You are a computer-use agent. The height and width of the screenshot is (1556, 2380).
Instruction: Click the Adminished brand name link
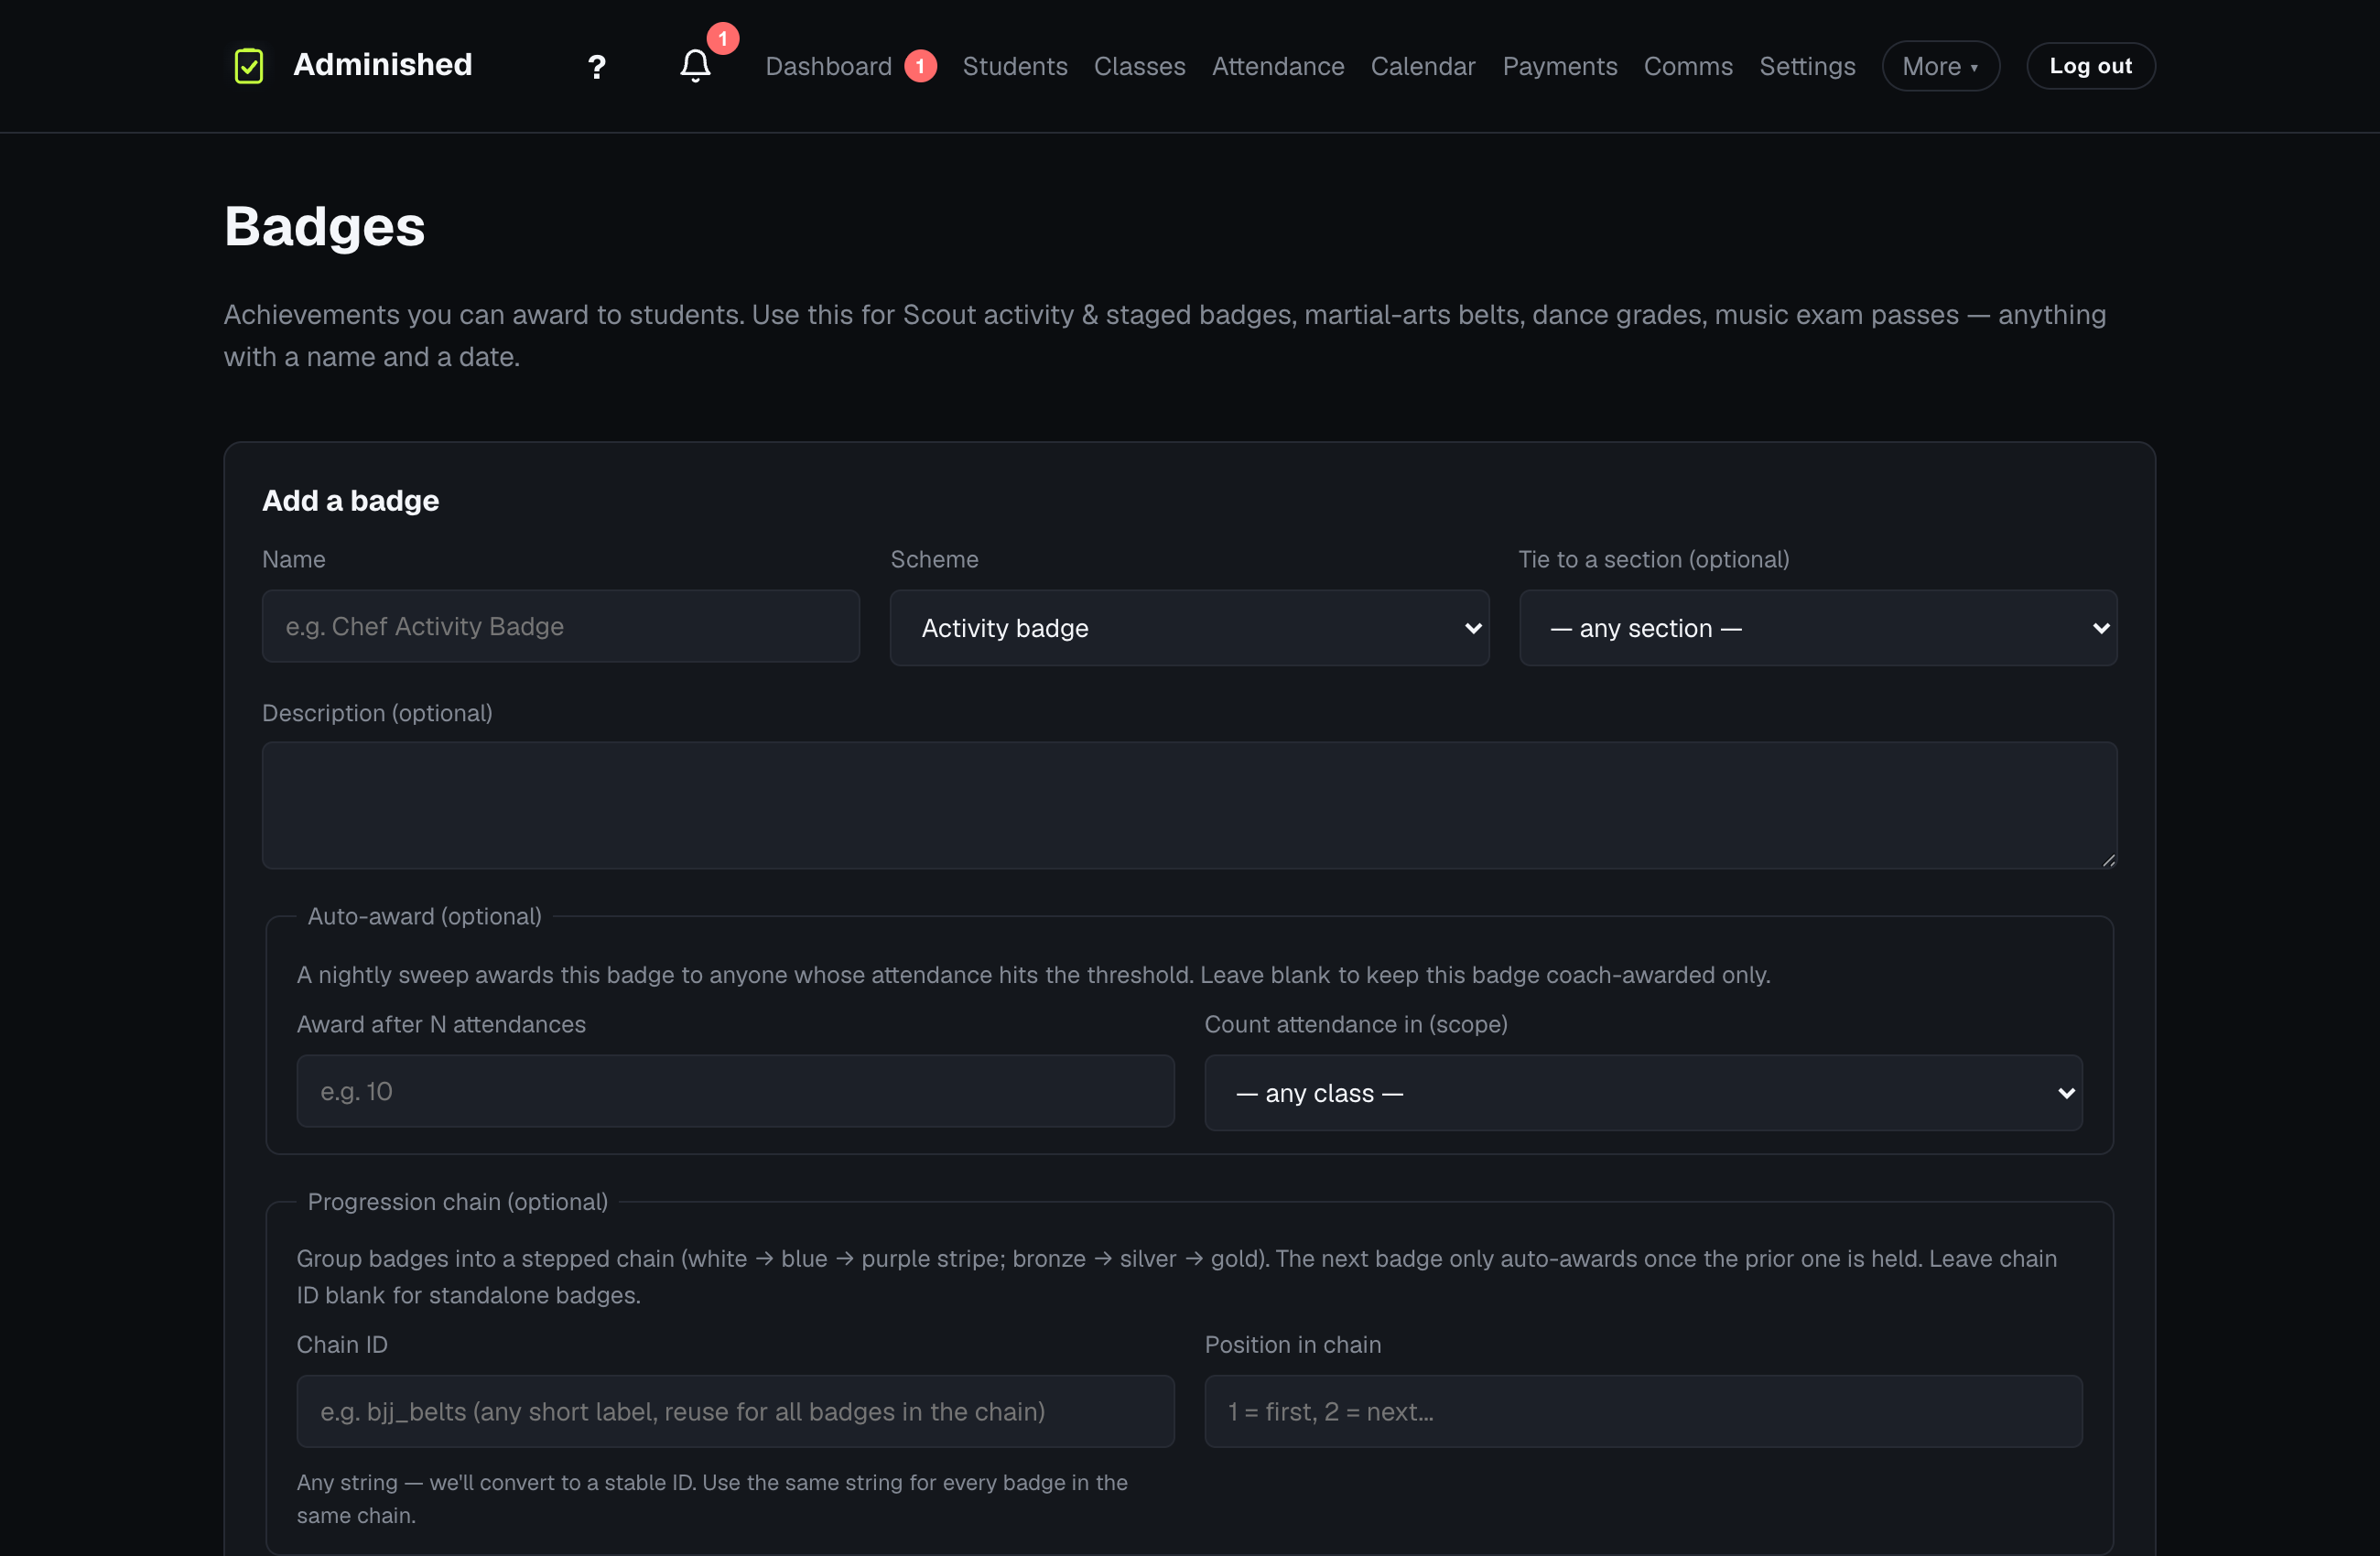(382, 65)
